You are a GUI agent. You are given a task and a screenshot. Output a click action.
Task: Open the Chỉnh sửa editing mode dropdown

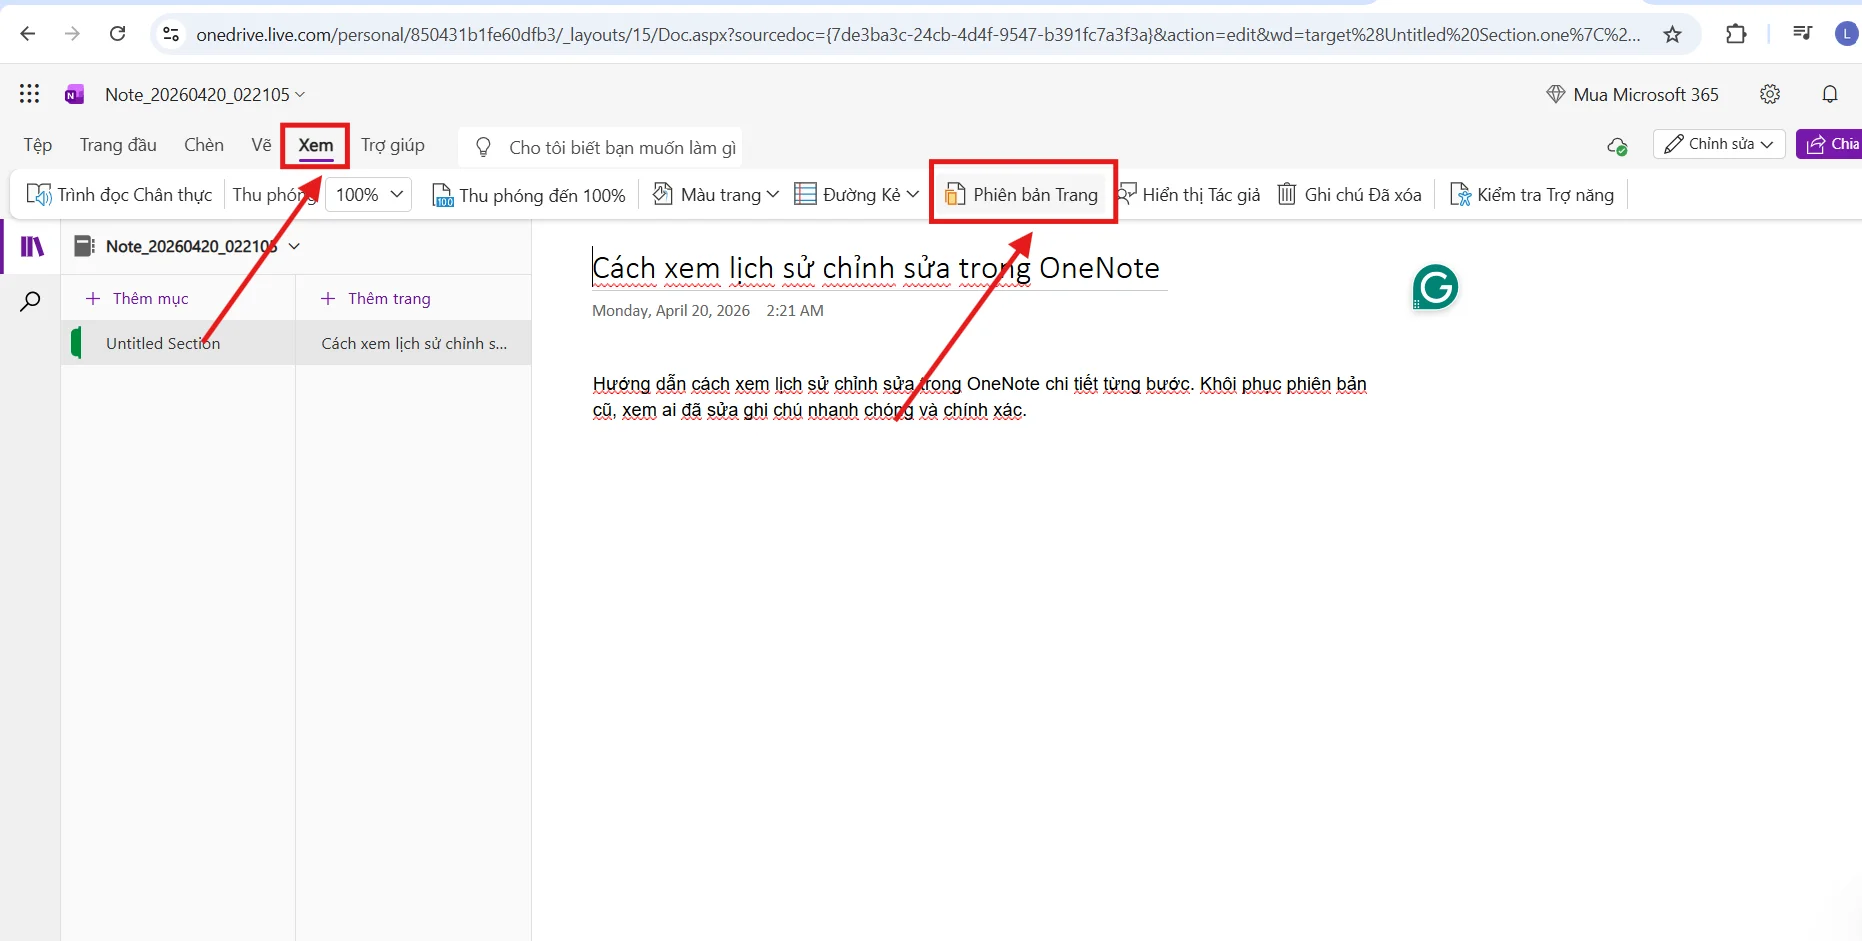[1719, 144]
